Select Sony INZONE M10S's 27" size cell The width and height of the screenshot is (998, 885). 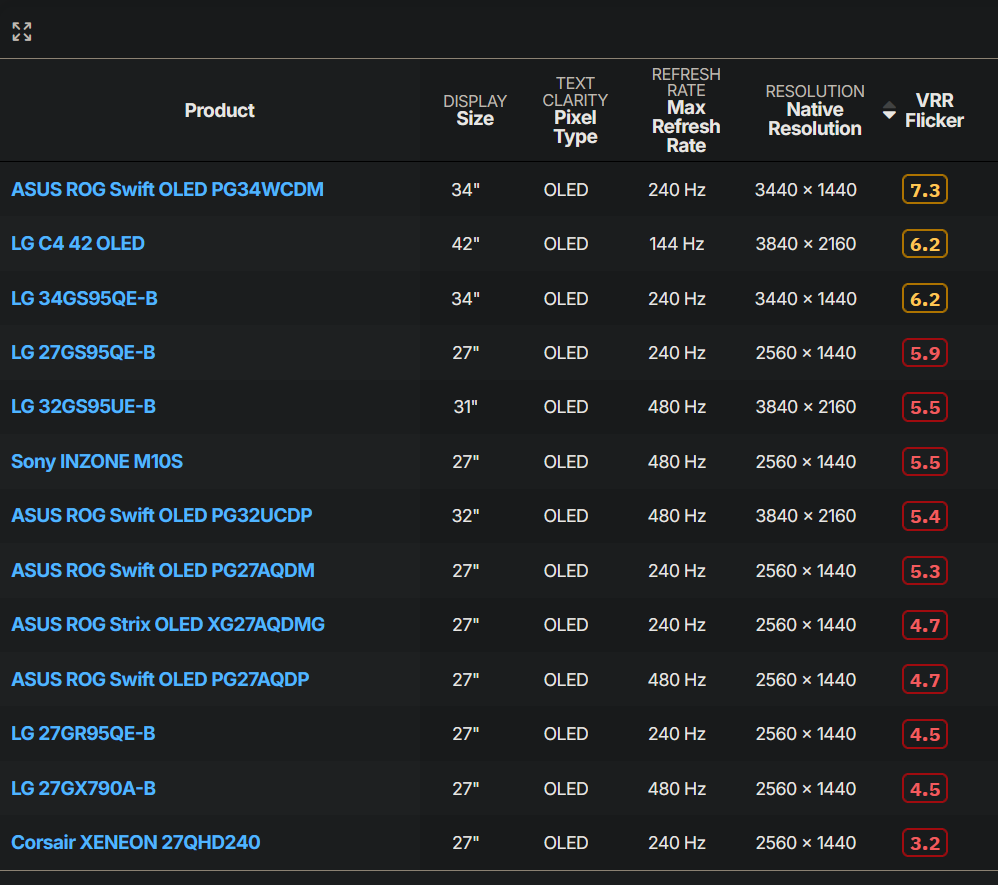tap(465, 462)
